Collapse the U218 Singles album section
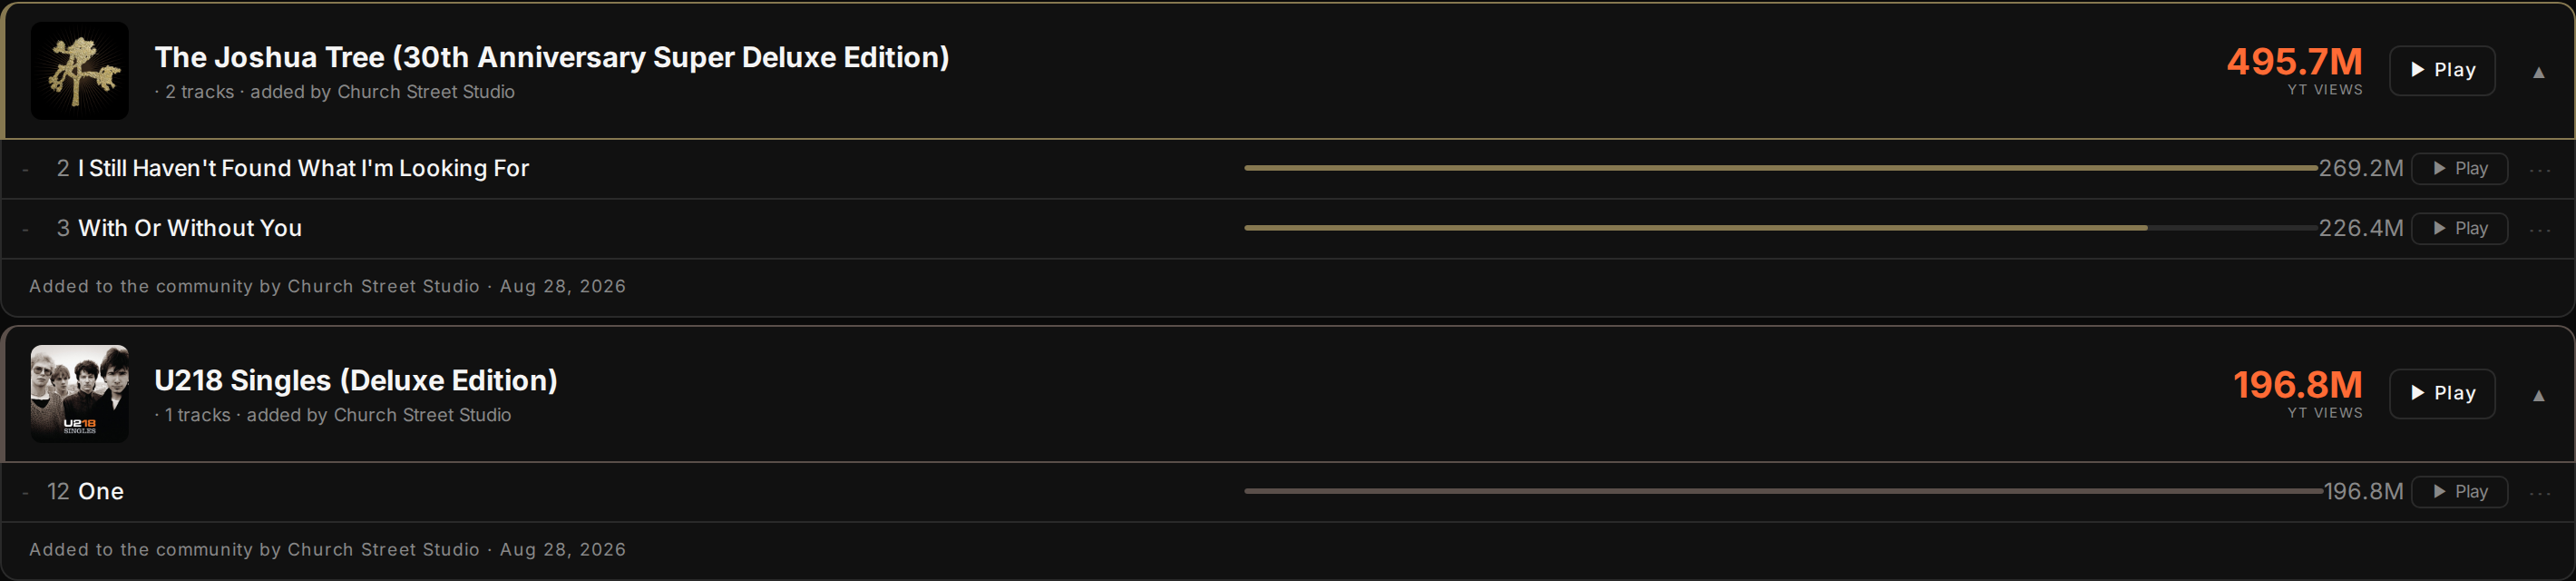 [x=2538, y=395]
